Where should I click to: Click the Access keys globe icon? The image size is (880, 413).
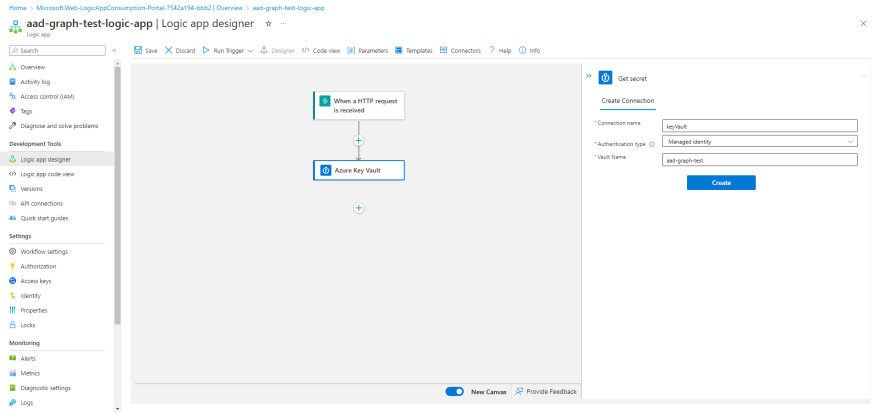13,281
